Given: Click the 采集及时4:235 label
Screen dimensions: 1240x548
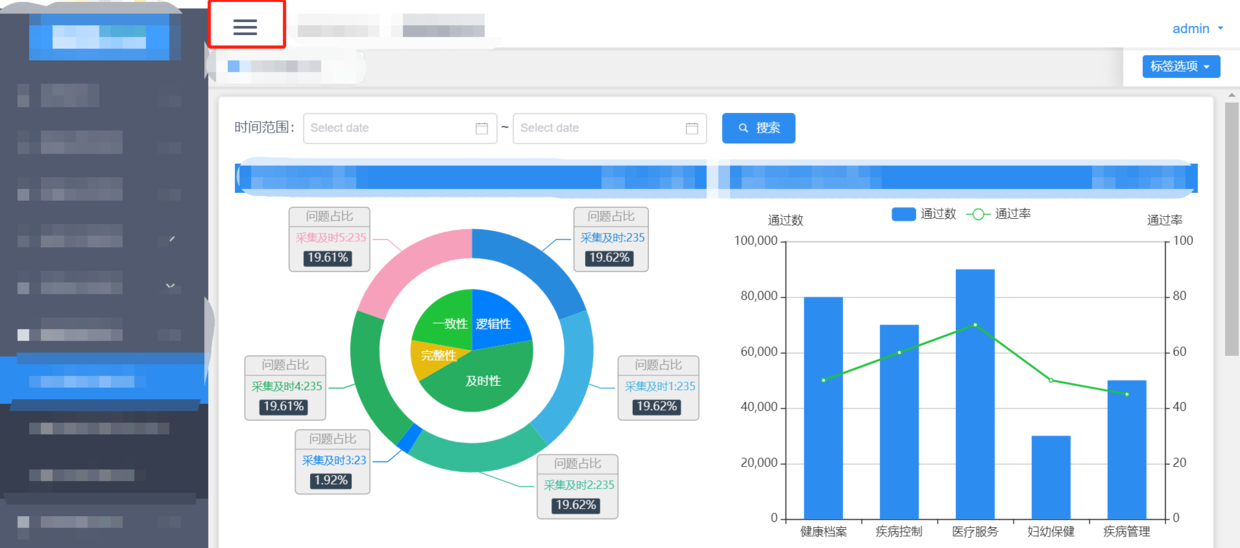Looking at the screenshot, I should (287, 387).
